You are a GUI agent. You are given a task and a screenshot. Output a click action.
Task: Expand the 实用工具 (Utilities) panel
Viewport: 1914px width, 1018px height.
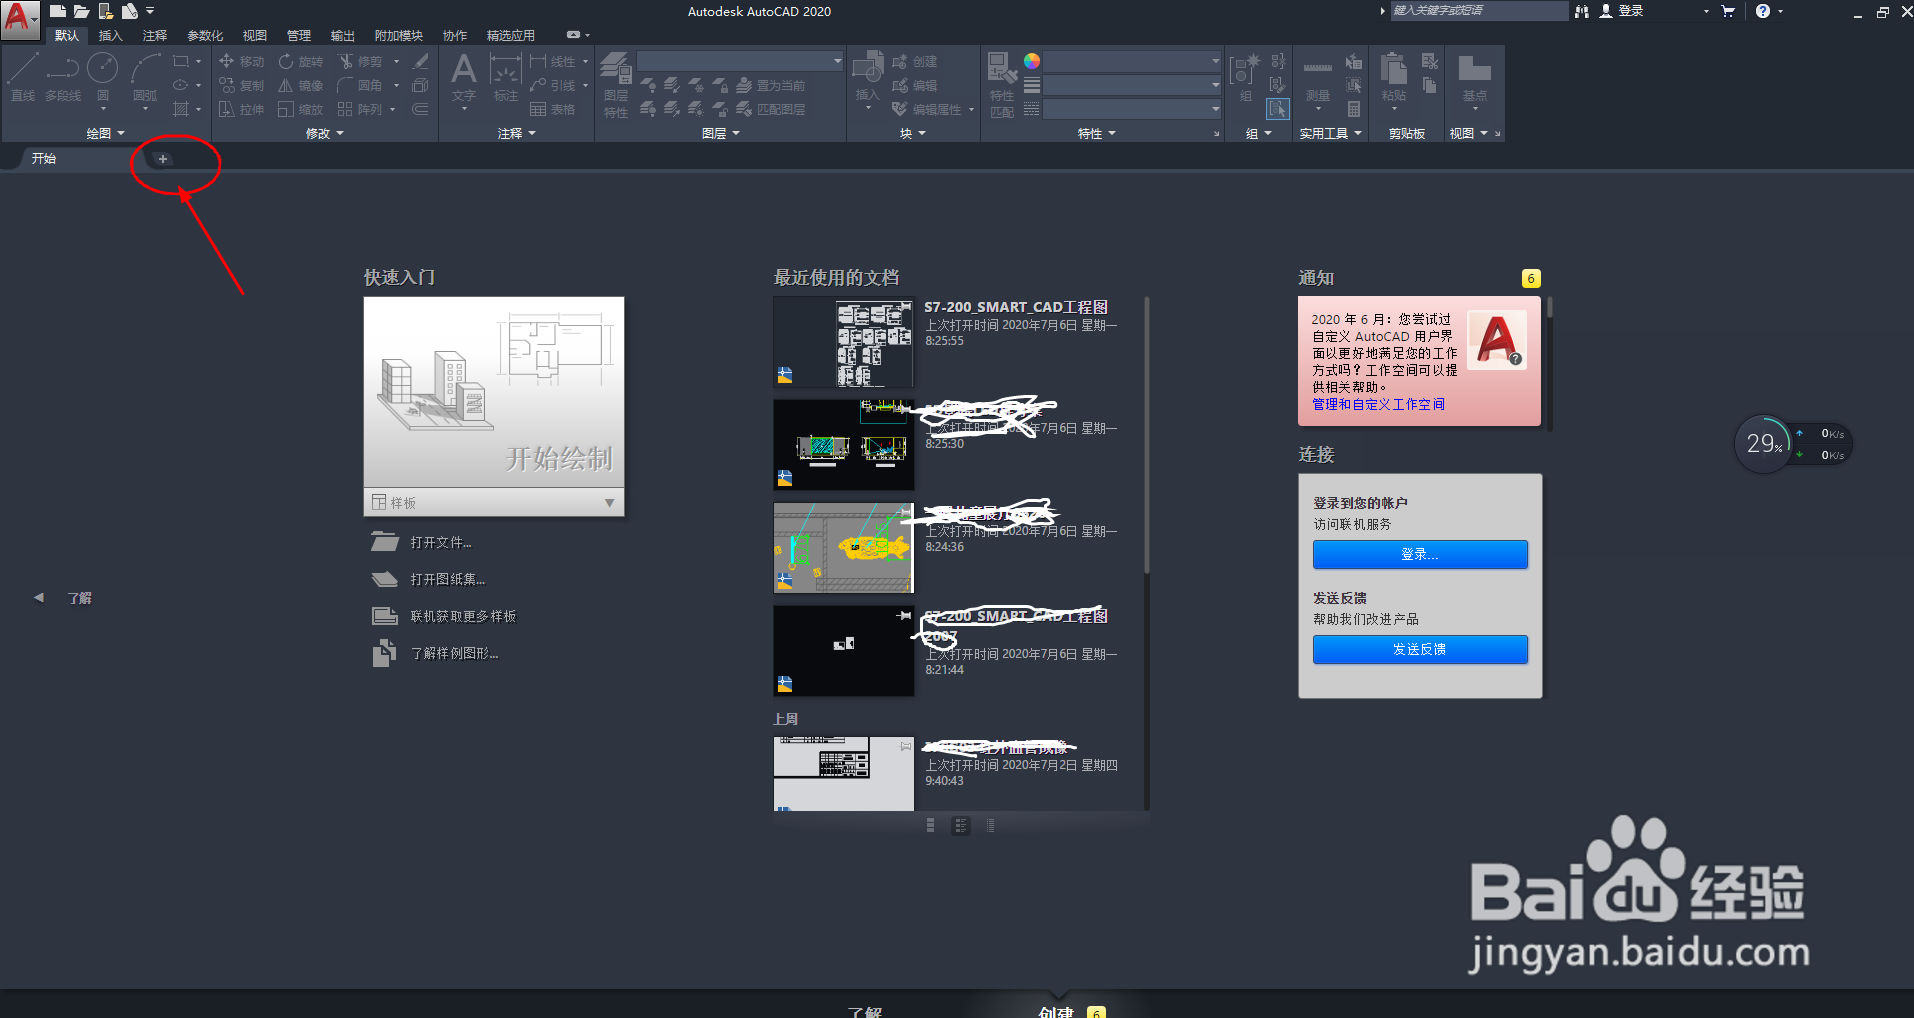1331,133
